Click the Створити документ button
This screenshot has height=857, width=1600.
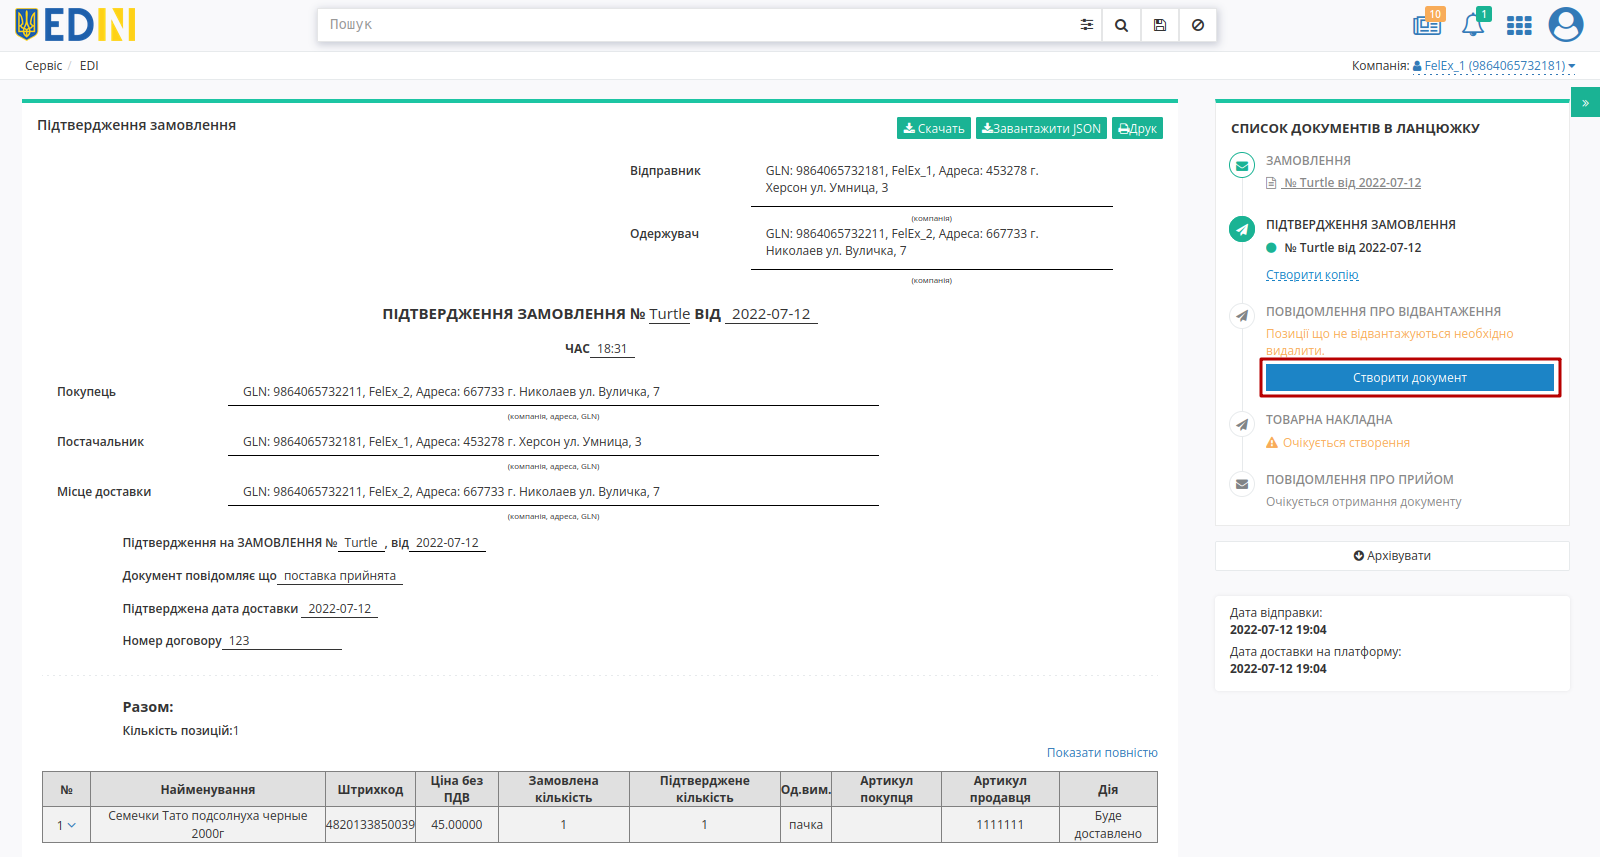pyautogui.click(x=1410, y=378)
